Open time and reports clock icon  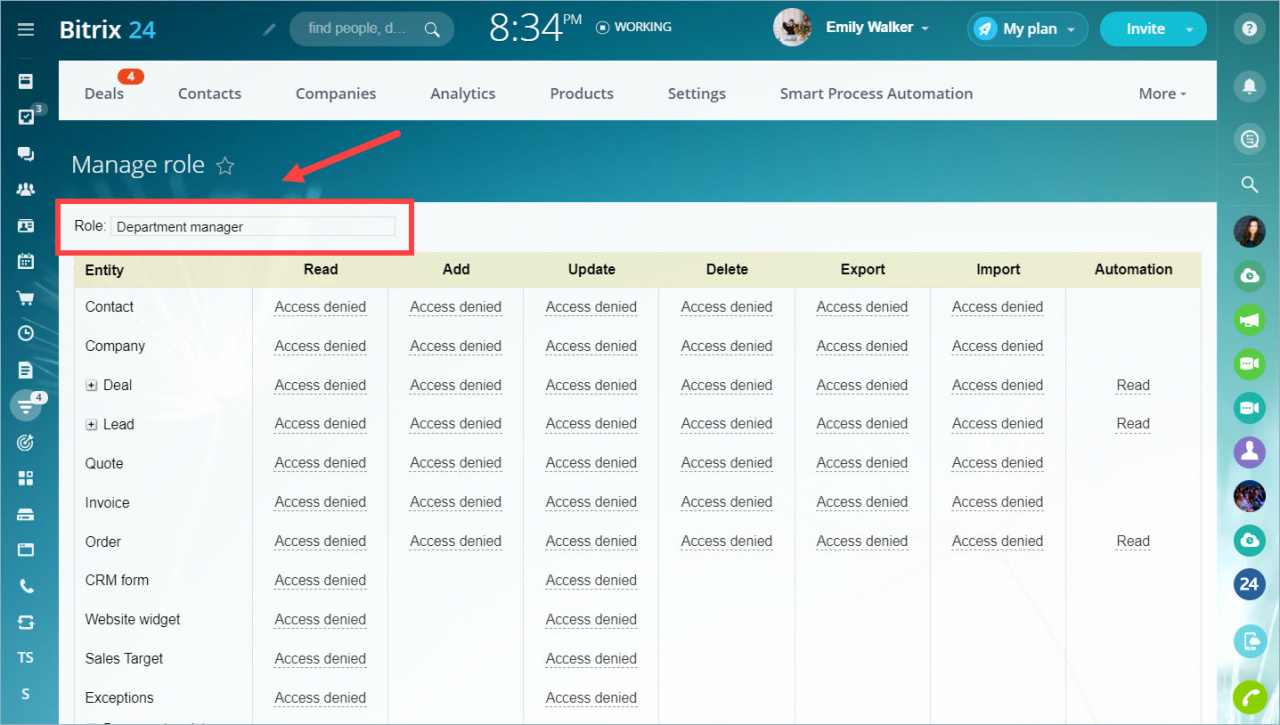coord(26,333)
